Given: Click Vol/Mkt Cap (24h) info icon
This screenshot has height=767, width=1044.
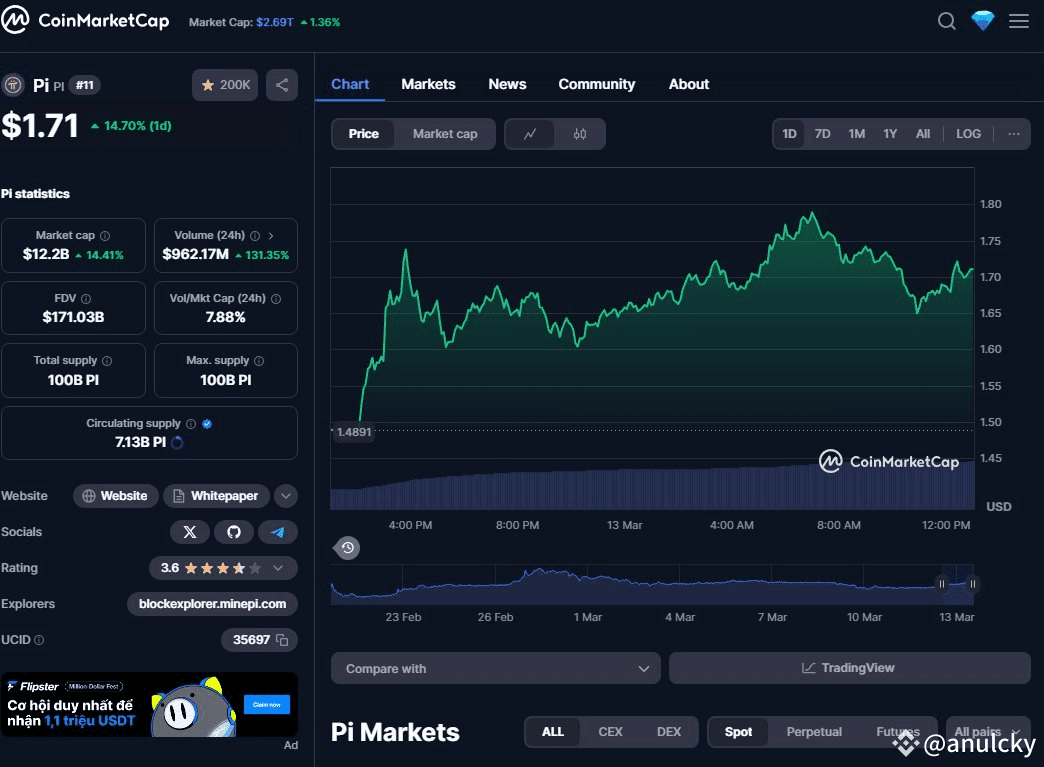Looking at the screenshot, I should (276, 299).
